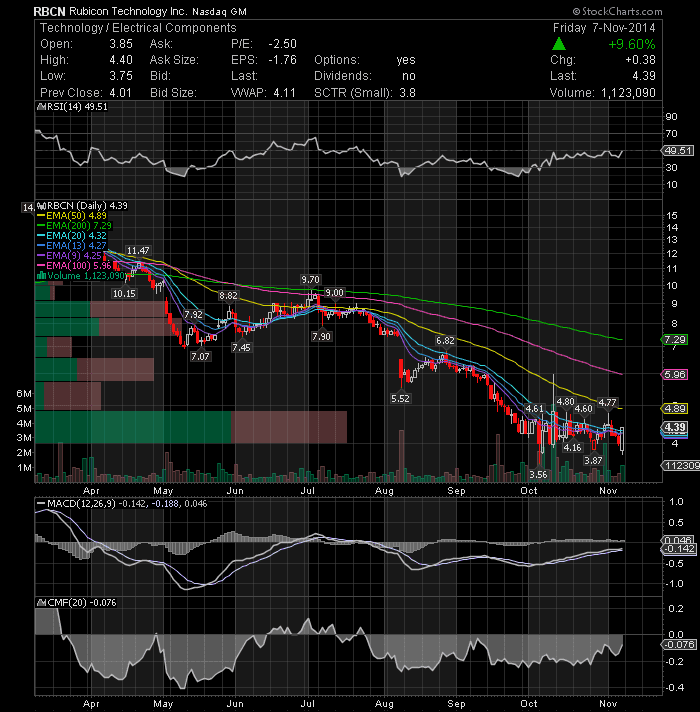
Task: Click the Nasdaq GM exchange label
Action: click(x=219, y=12)
